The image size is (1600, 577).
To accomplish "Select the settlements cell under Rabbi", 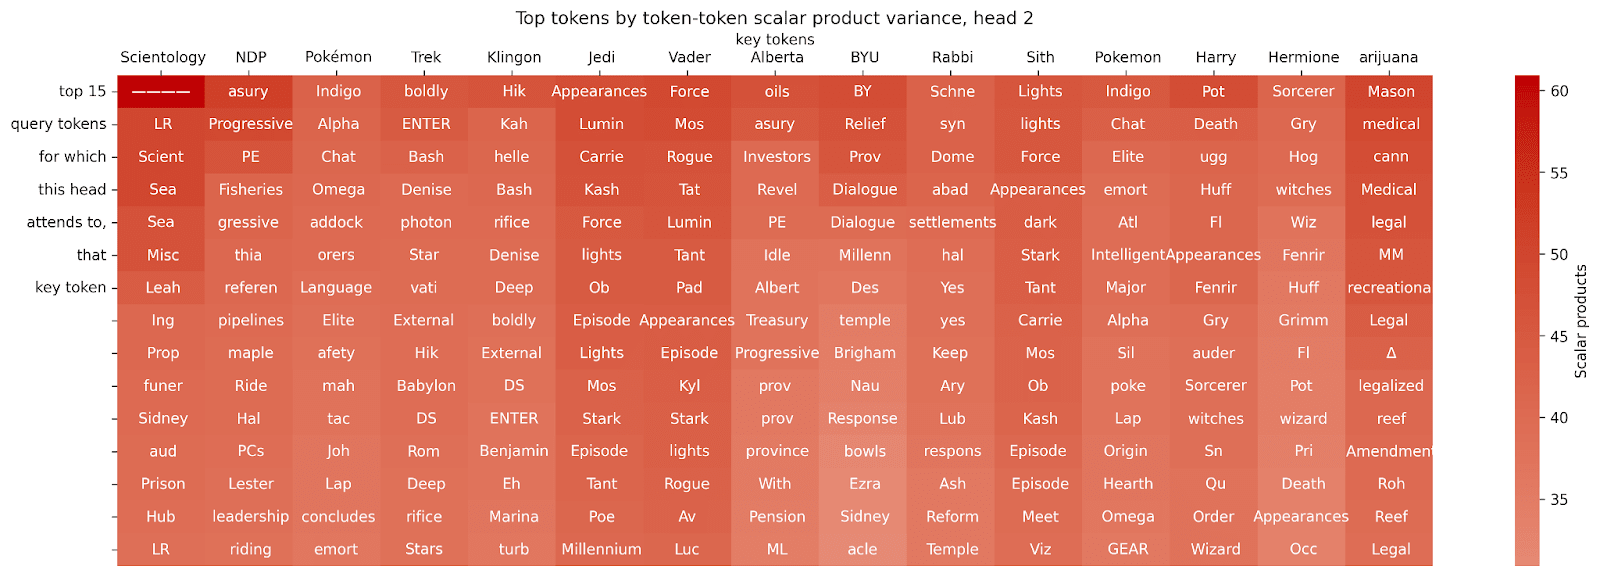I will coord(952,222).
